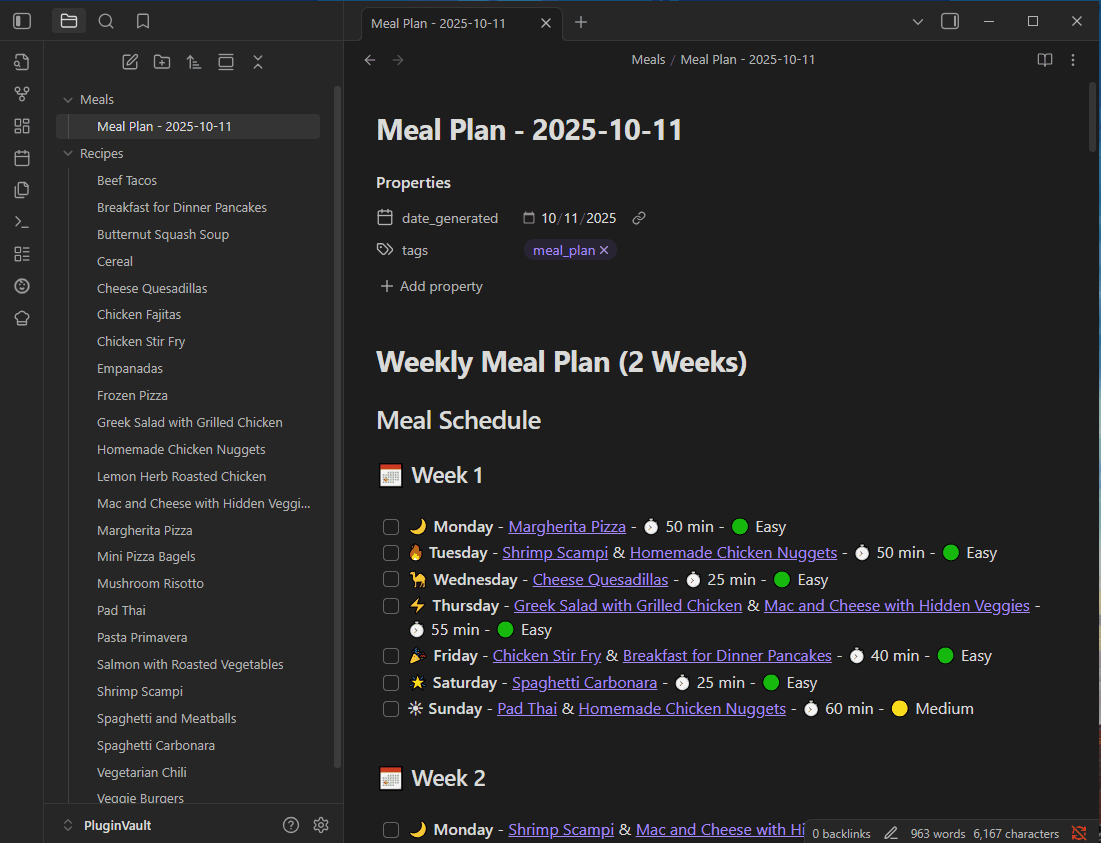
Task: Navigate back in note history
Action: pyautogui.click(x=370, y=60)
